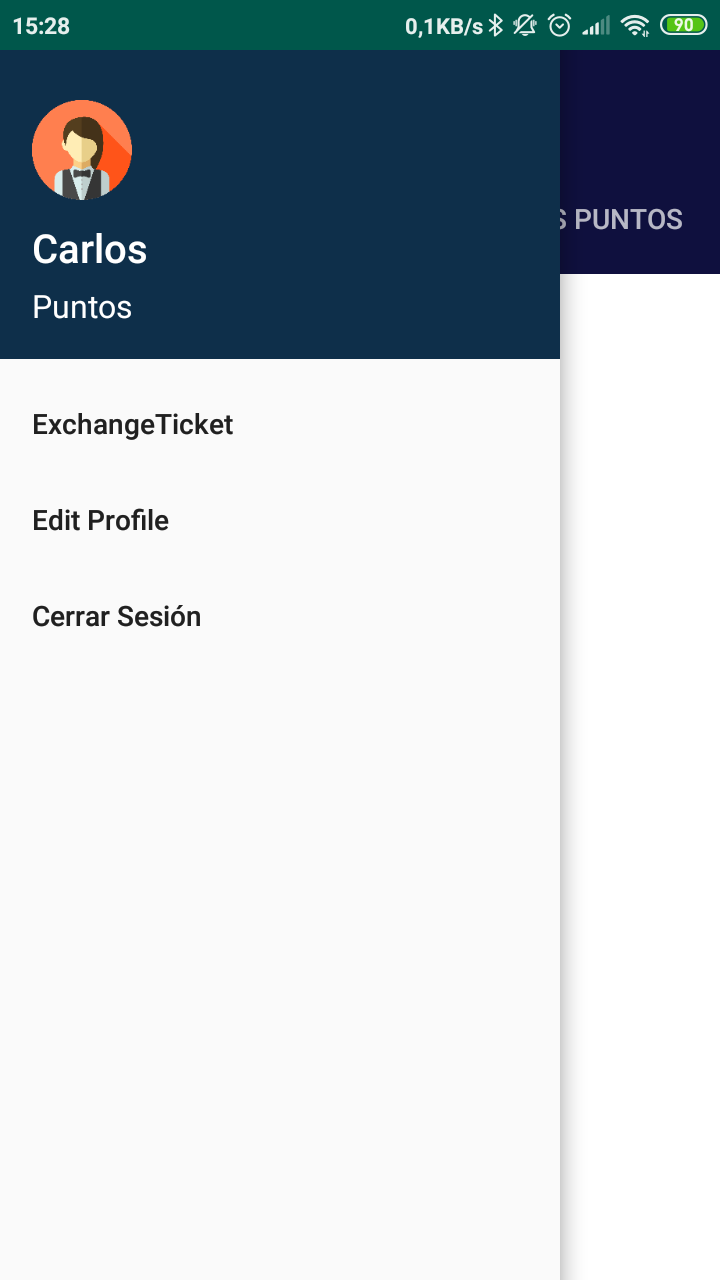This screenshot has width=720, height=1280.
Task: Tap the Carlos username text
Action: (90, 249)
